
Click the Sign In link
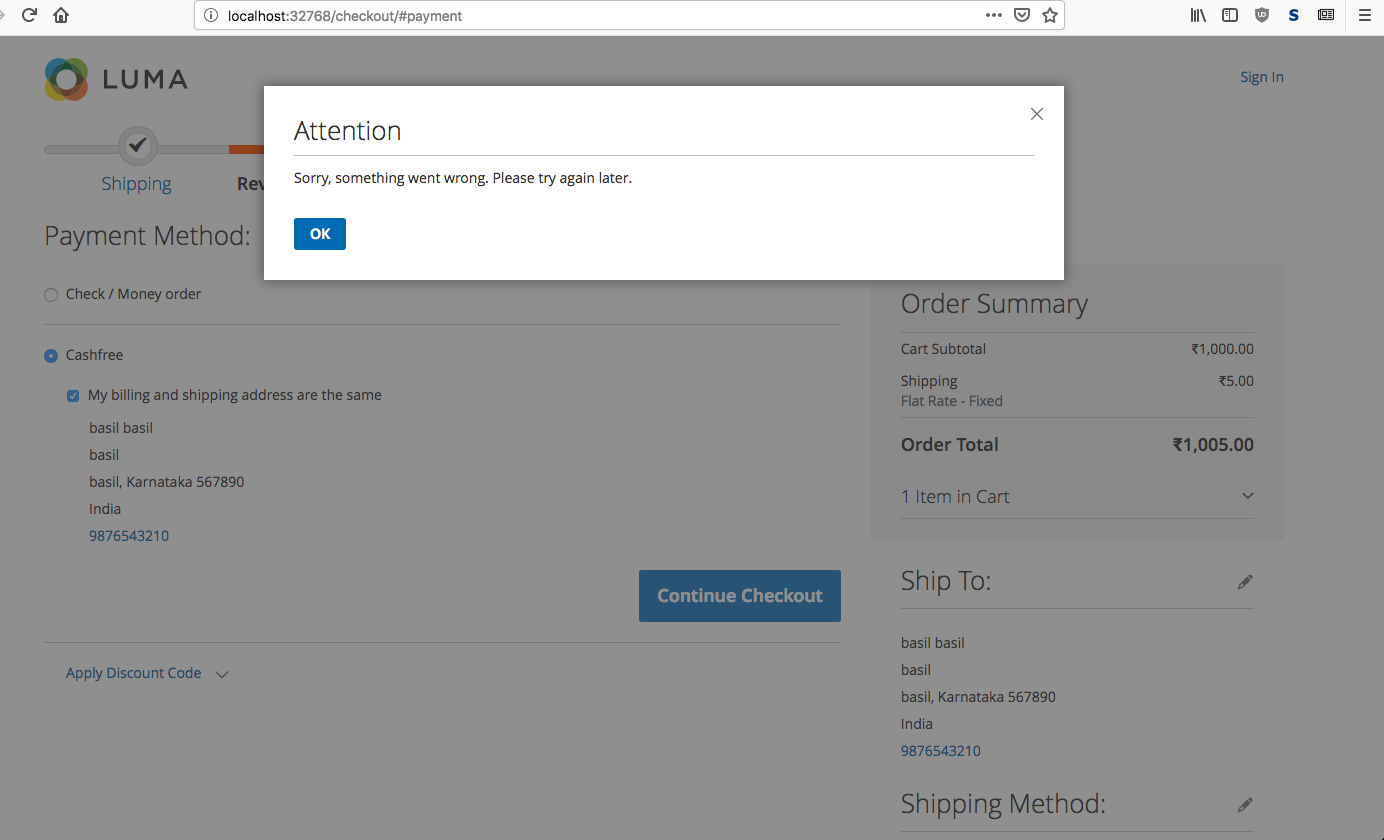click(1261, 77)
